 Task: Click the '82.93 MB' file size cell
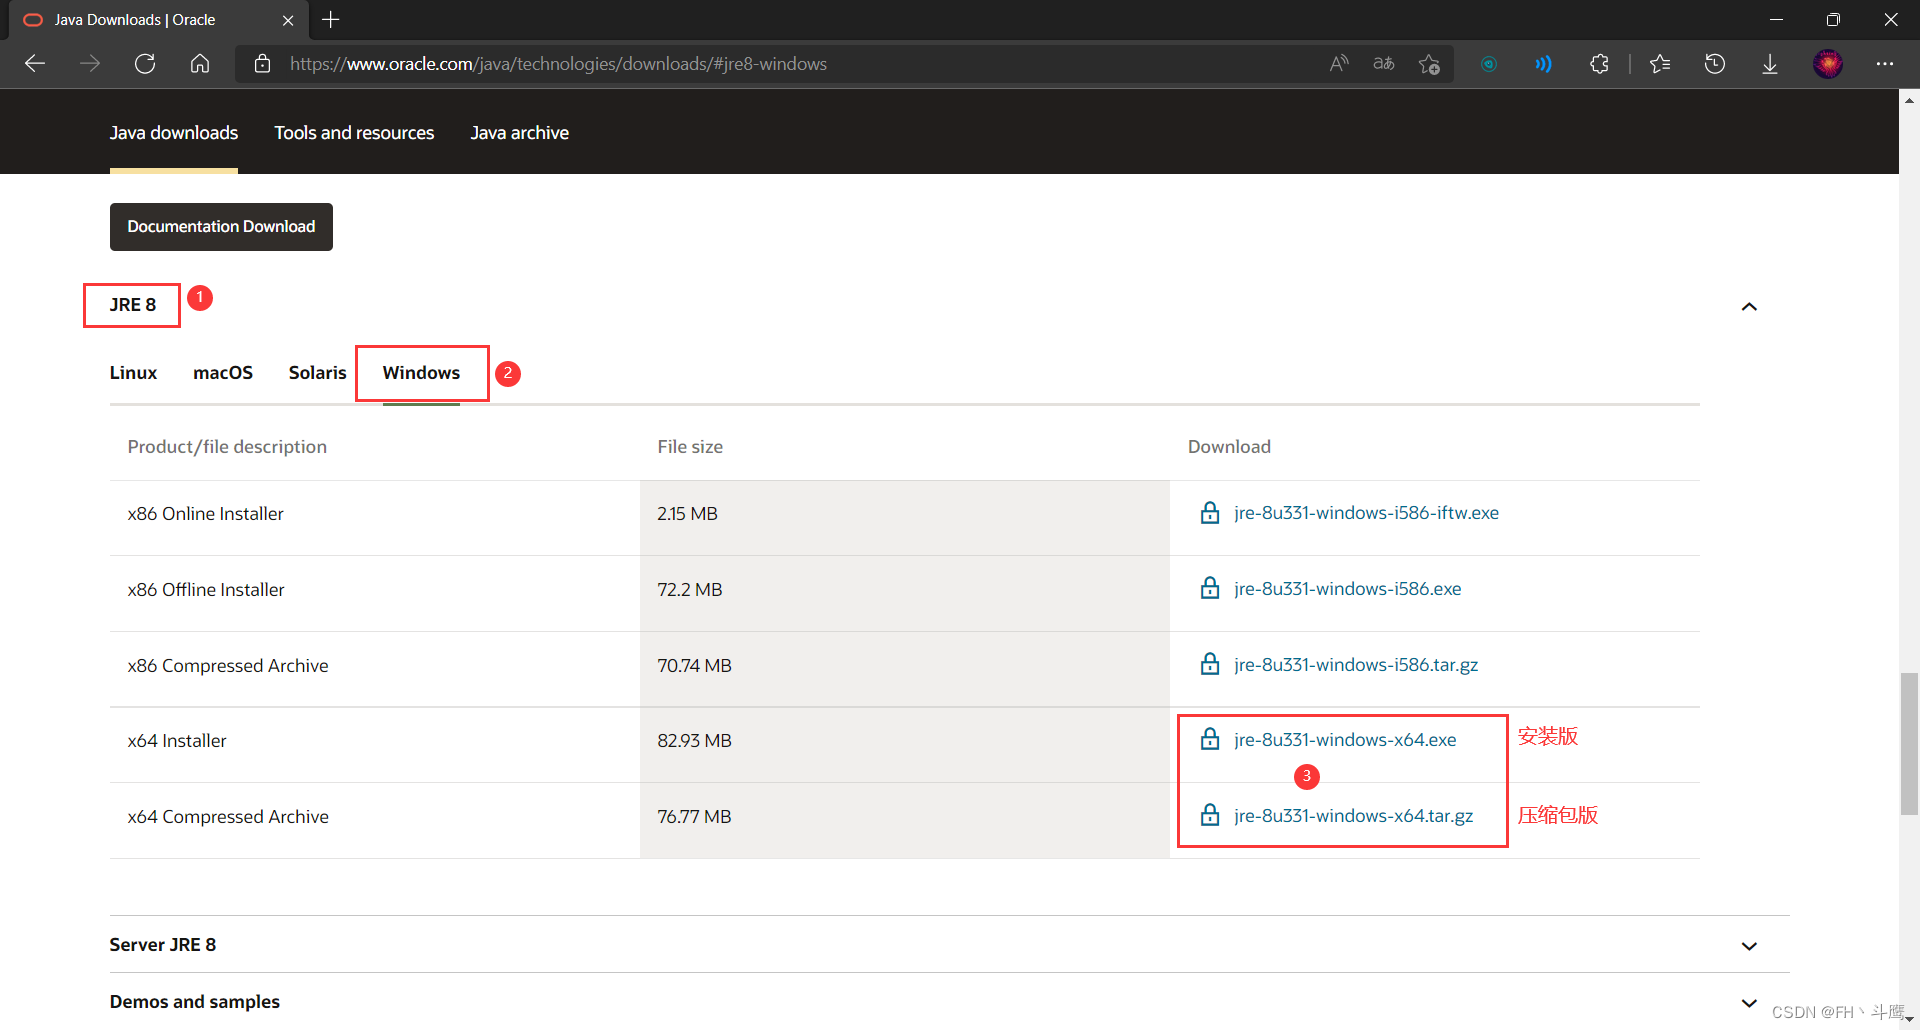click(905, 745)
